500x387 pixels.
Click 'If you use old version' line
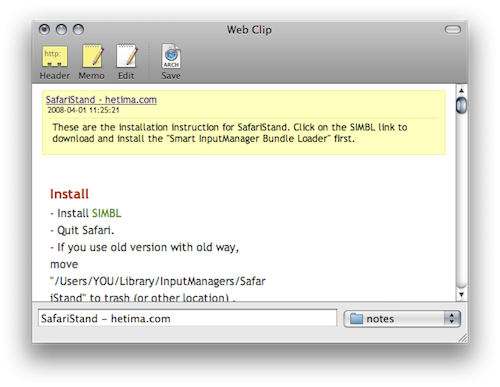[144, 247]
